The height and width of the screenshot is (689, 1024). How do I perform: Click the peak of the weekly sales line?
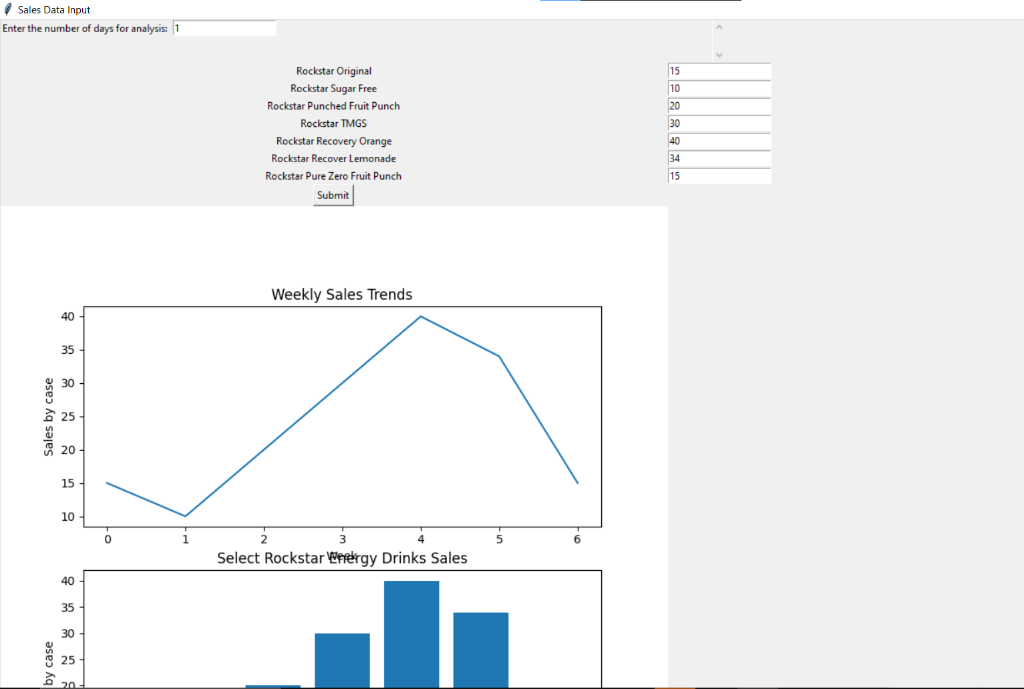click(x=420, y=315)
